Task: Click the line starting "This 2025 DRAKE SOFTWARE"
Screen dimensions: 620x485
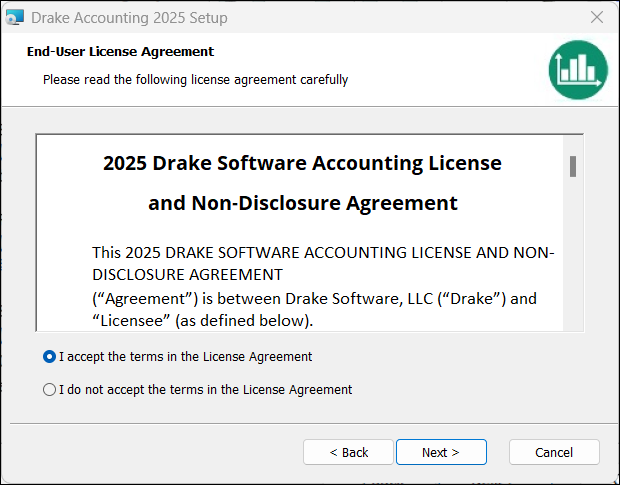Action: click(x=323, y=253)
